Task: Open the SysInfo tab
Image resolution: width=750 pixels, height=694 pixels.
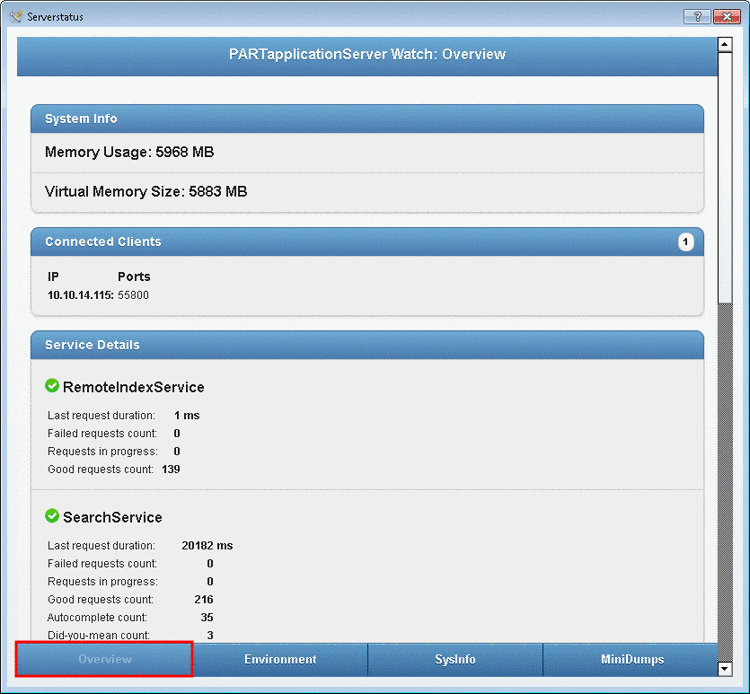Action: 455,659
